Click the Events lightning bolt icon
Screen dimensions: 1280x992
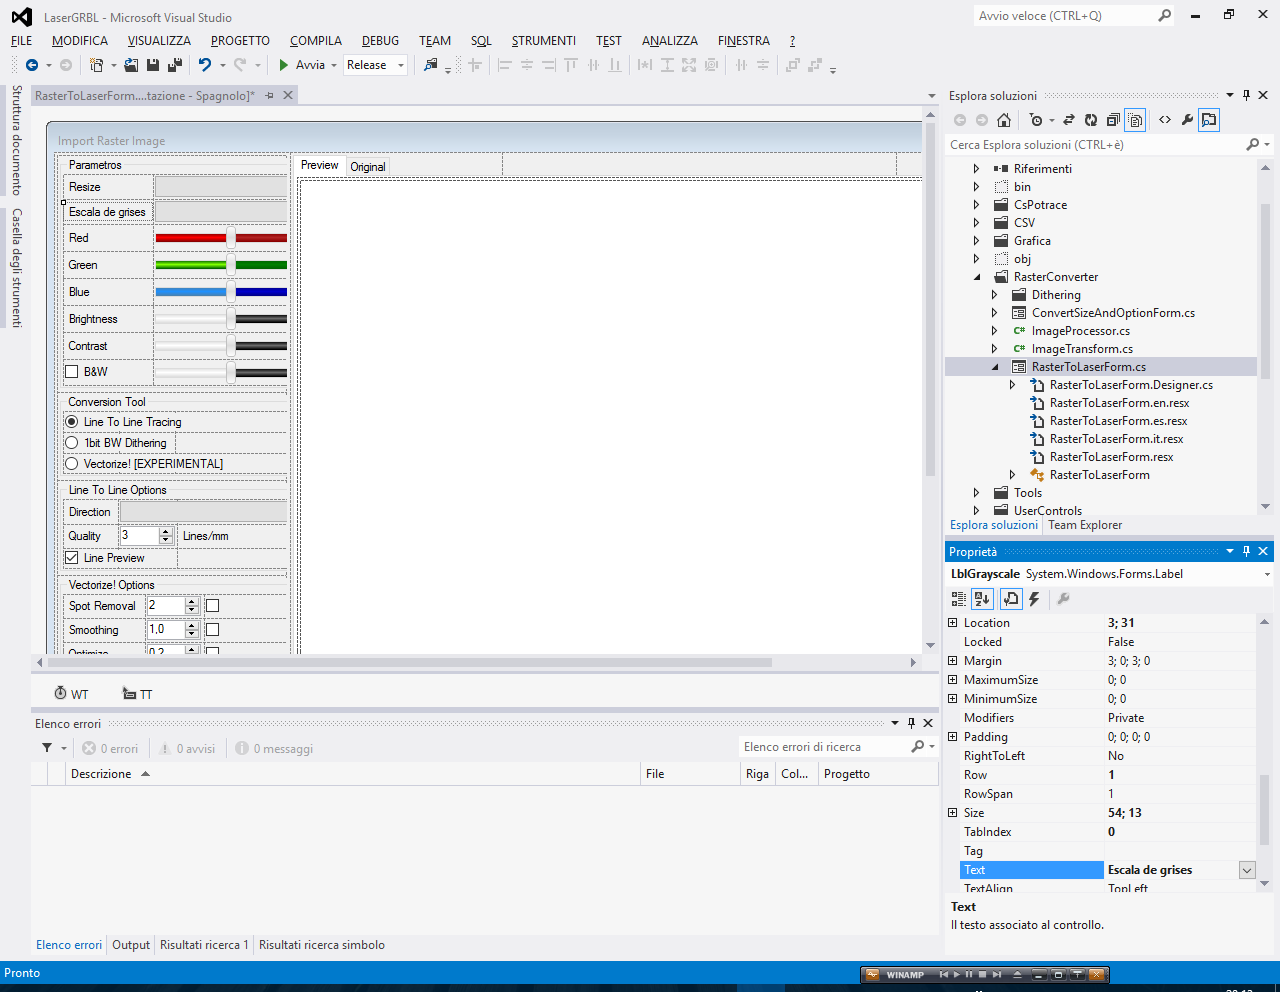coord(1034,599)
